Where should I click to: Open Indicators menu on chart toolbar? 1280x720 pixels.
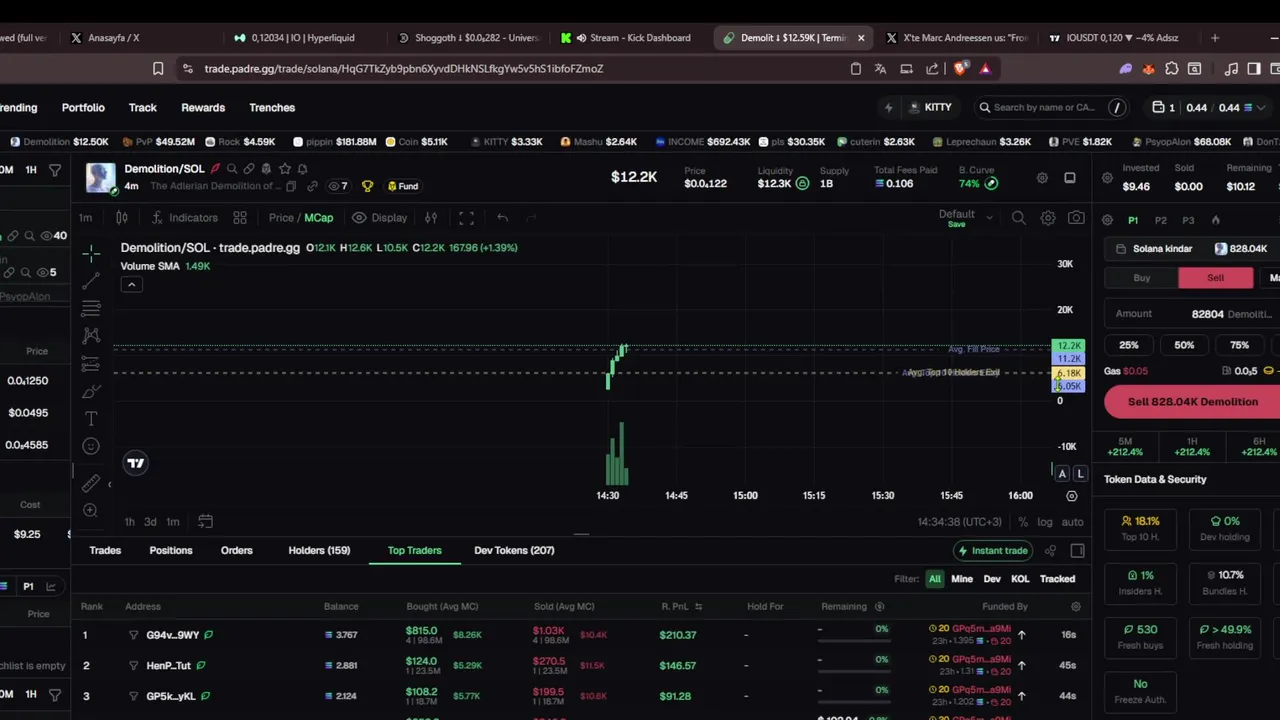coord(184,217)
